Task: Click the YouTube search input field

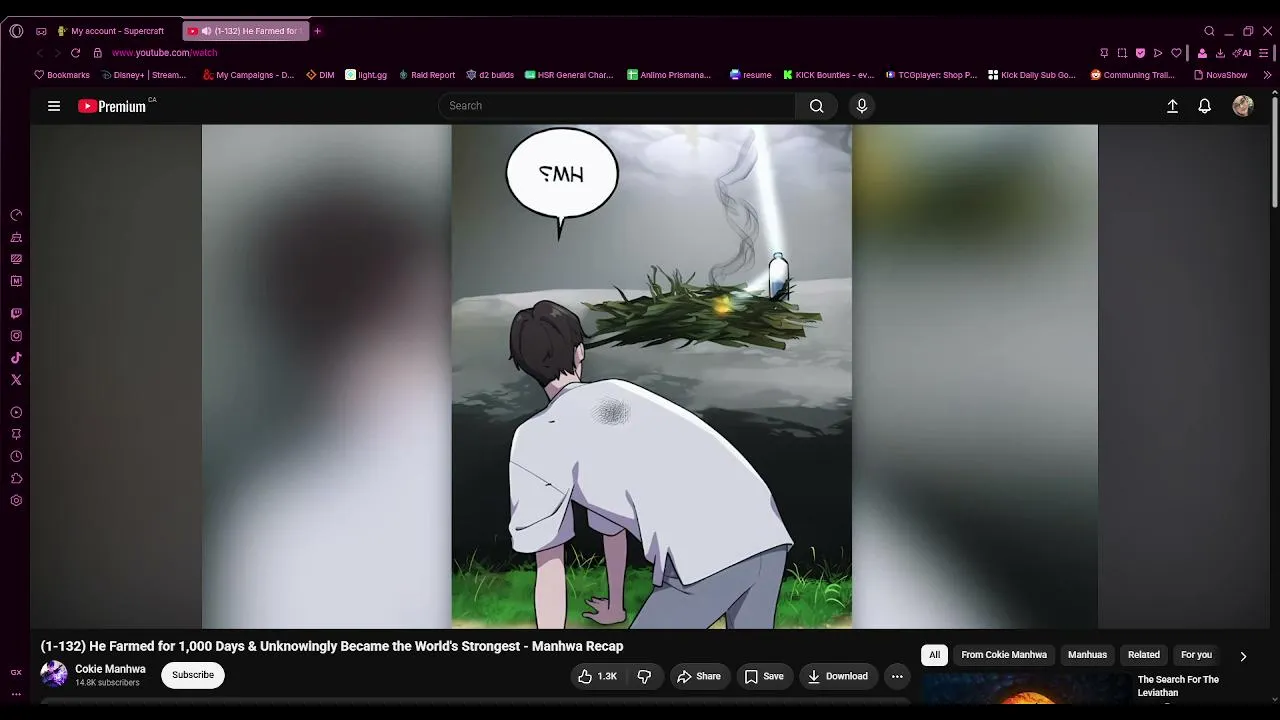Action: point(617,106)
